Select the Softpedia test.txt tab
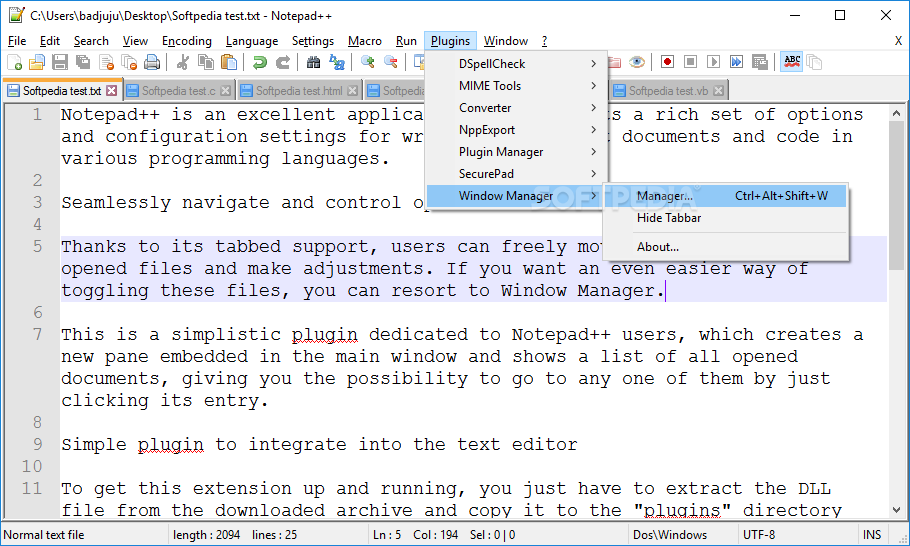910x546 pixels. pos(62,91)
